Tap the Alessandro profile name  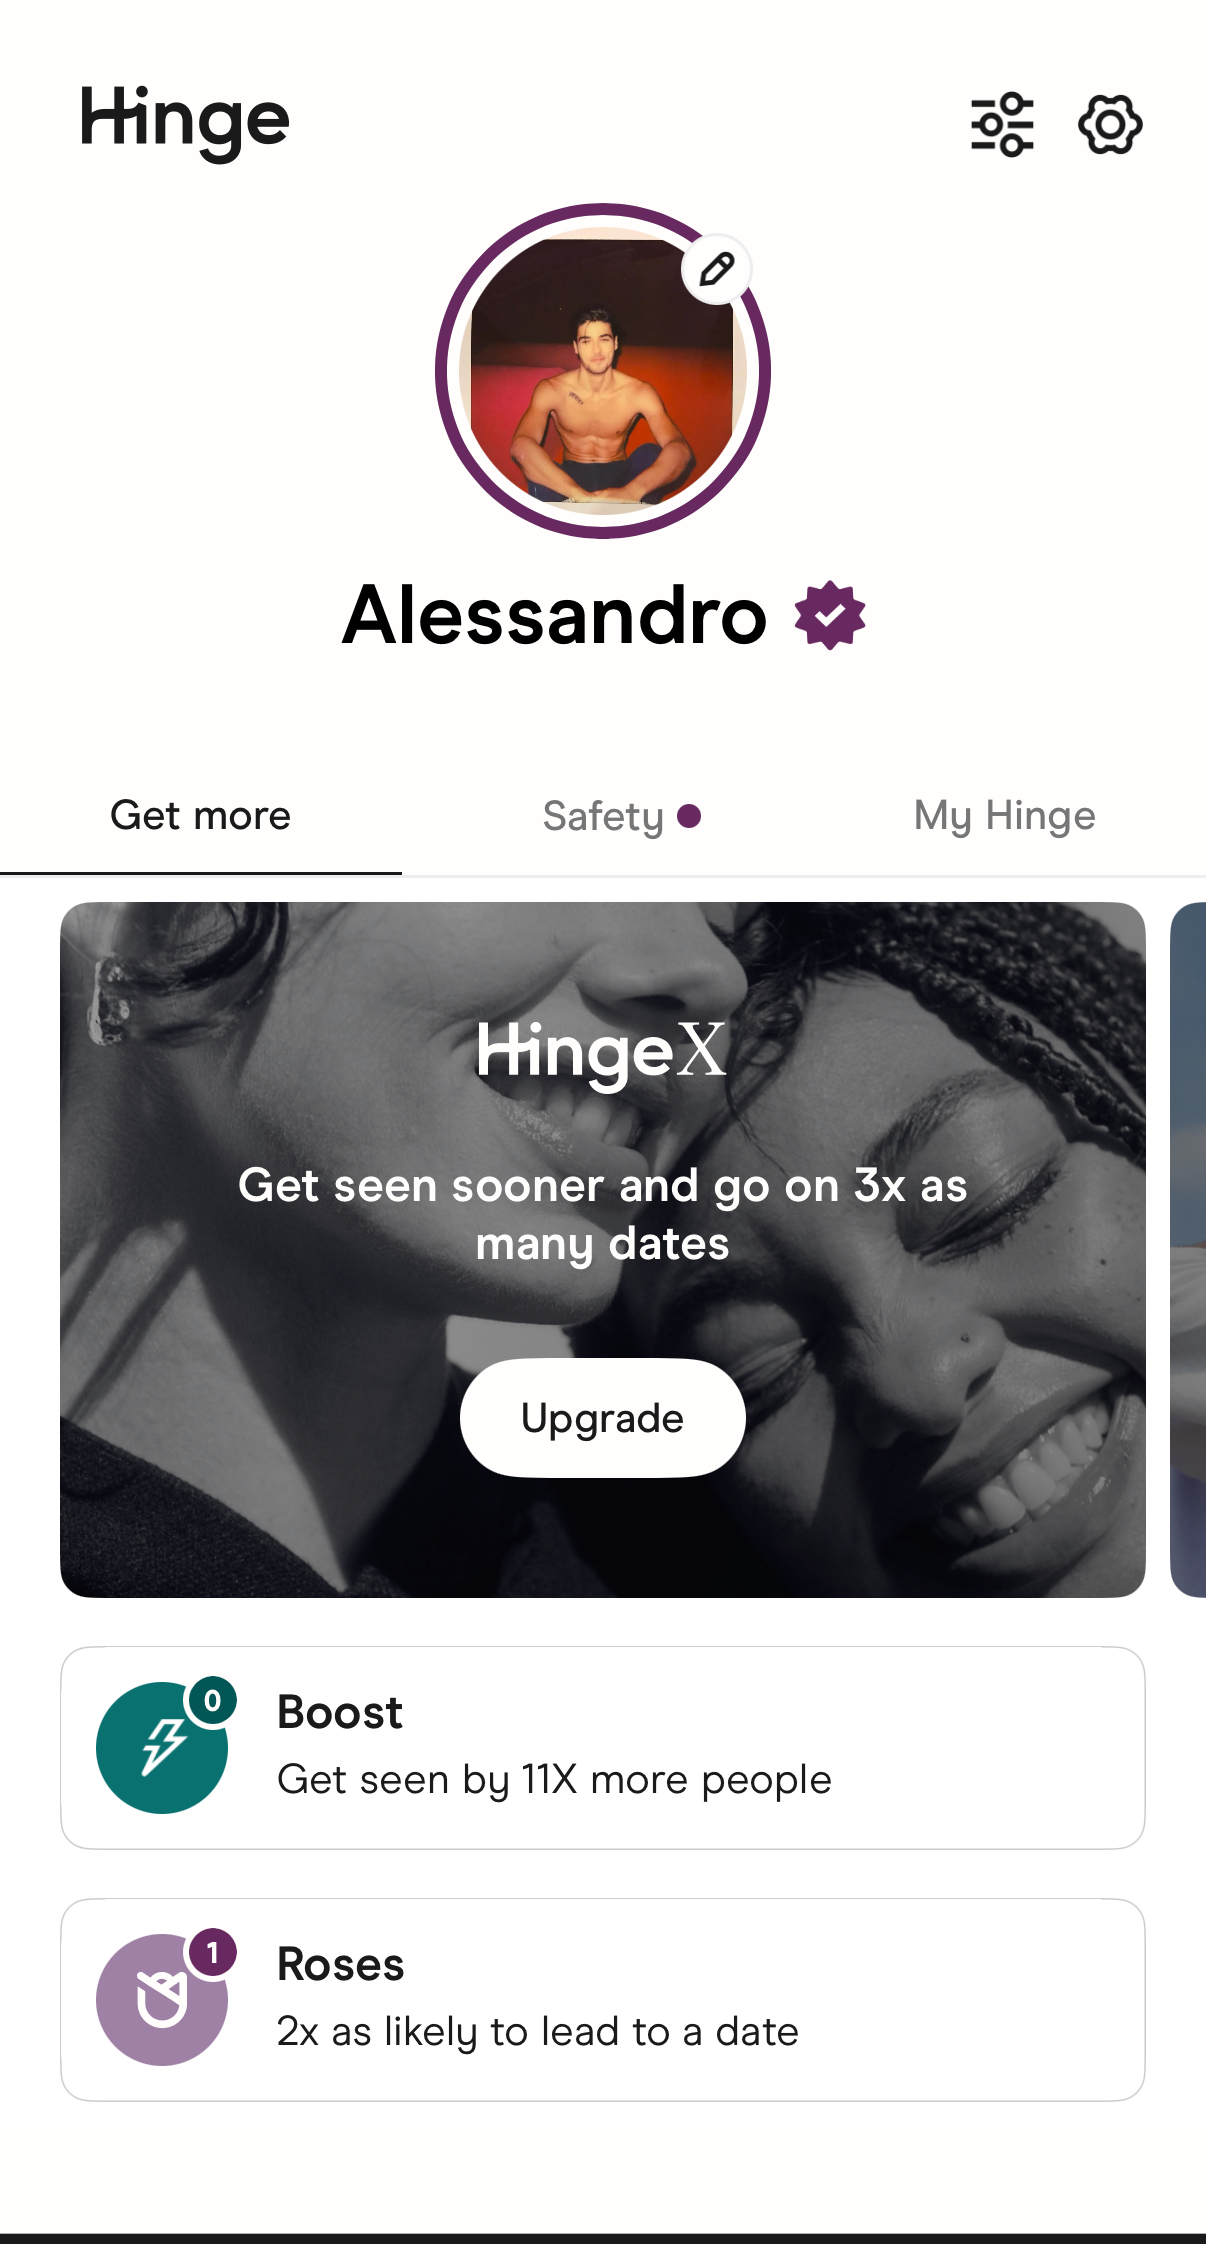pos(555,616)
